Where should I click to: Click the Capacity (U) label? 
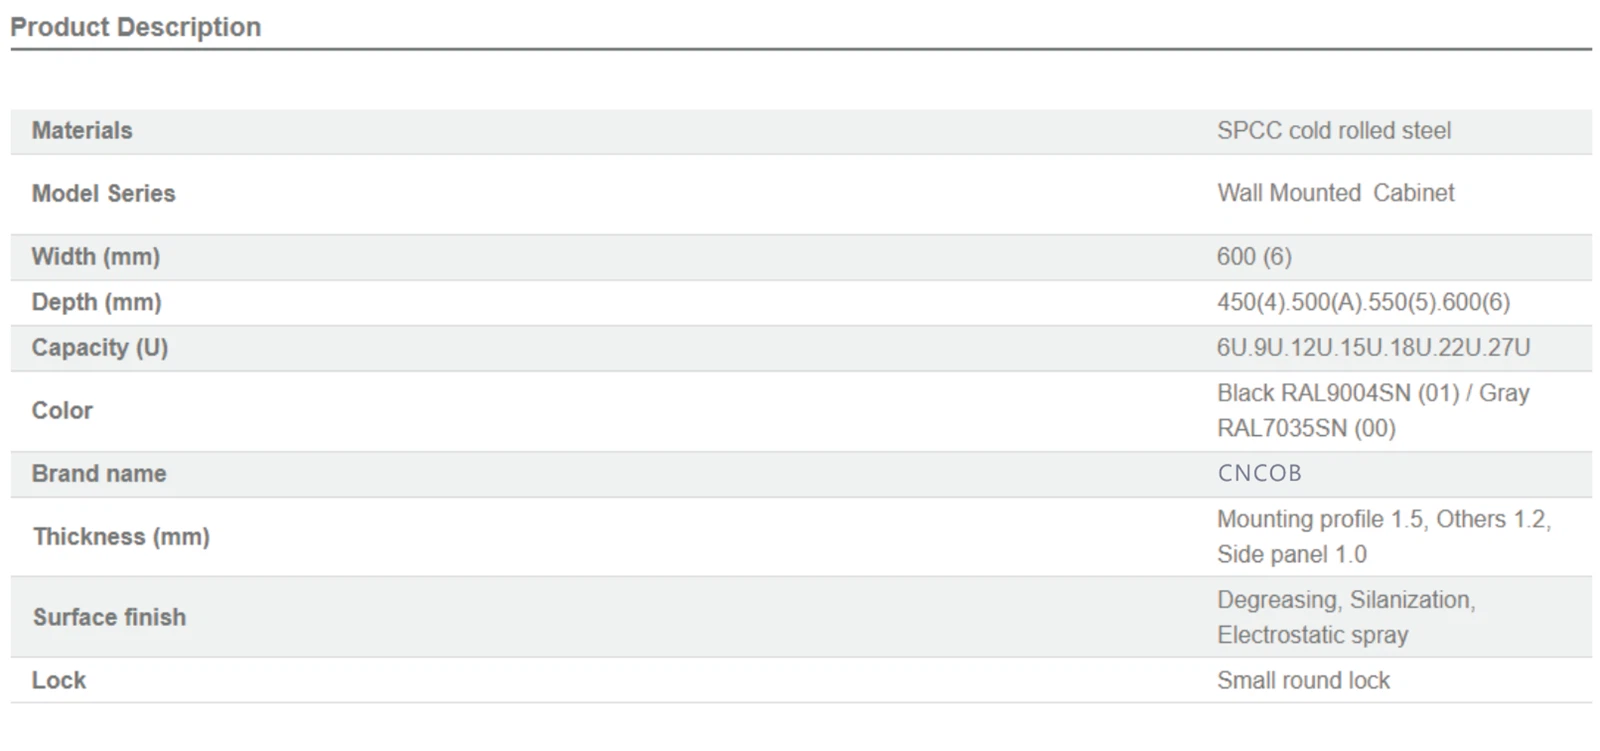(x=100, y=348)
